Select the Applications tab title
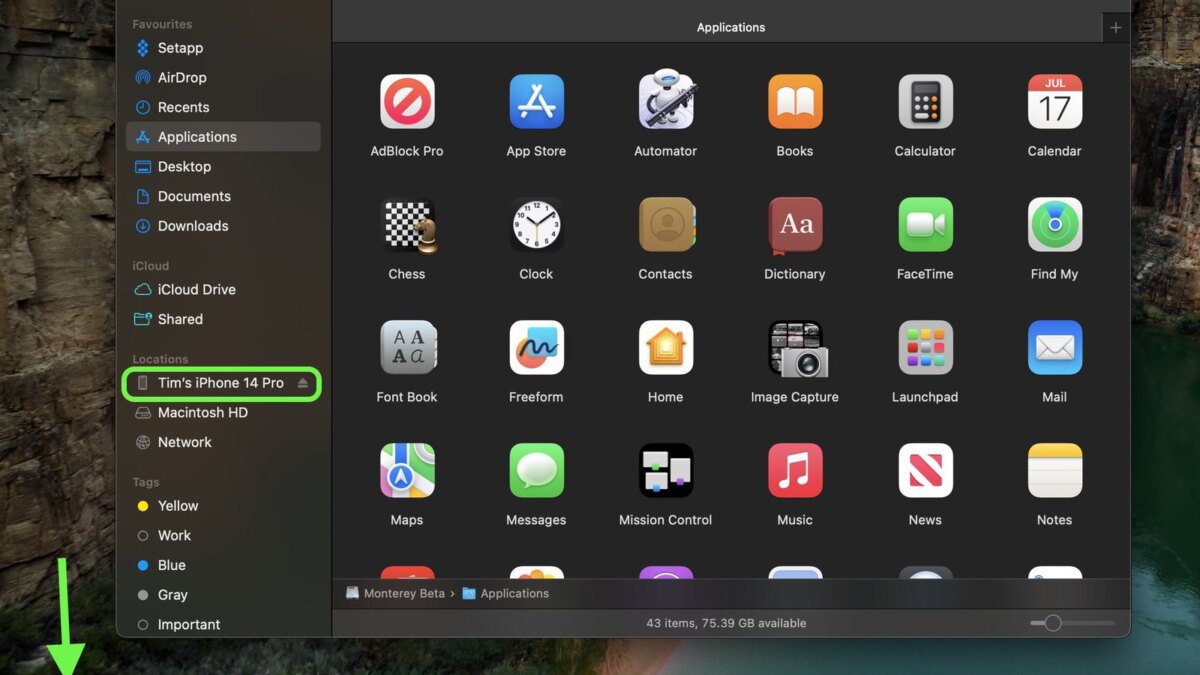 pyautogui.click(x=731, y=28)
